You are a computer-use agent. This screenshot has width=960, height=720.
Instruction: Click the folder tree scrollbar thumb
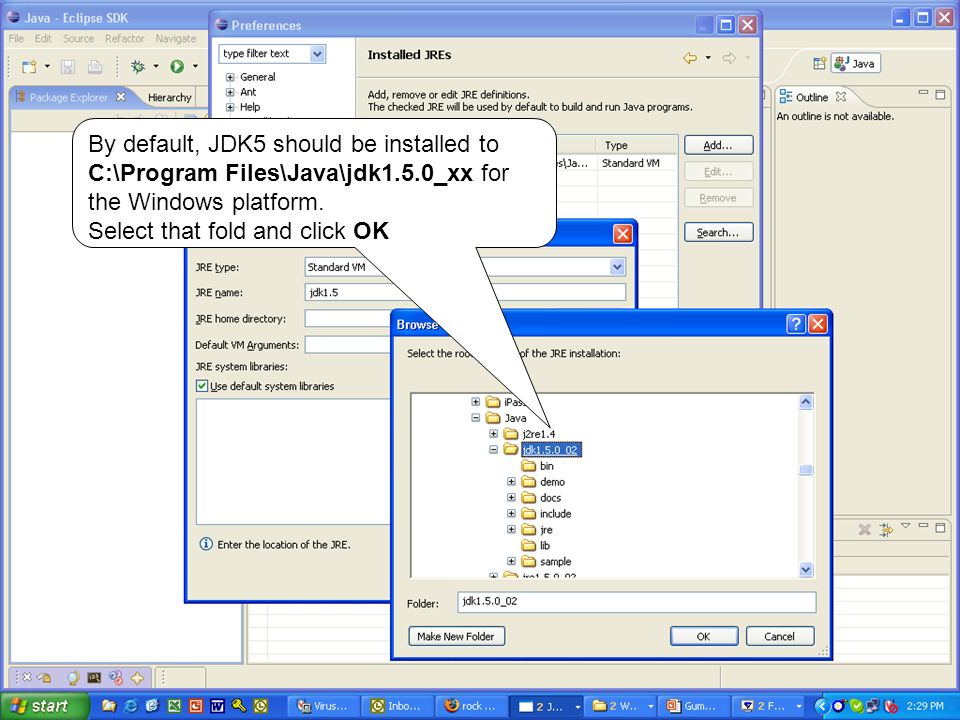click(x=806, y=470)
